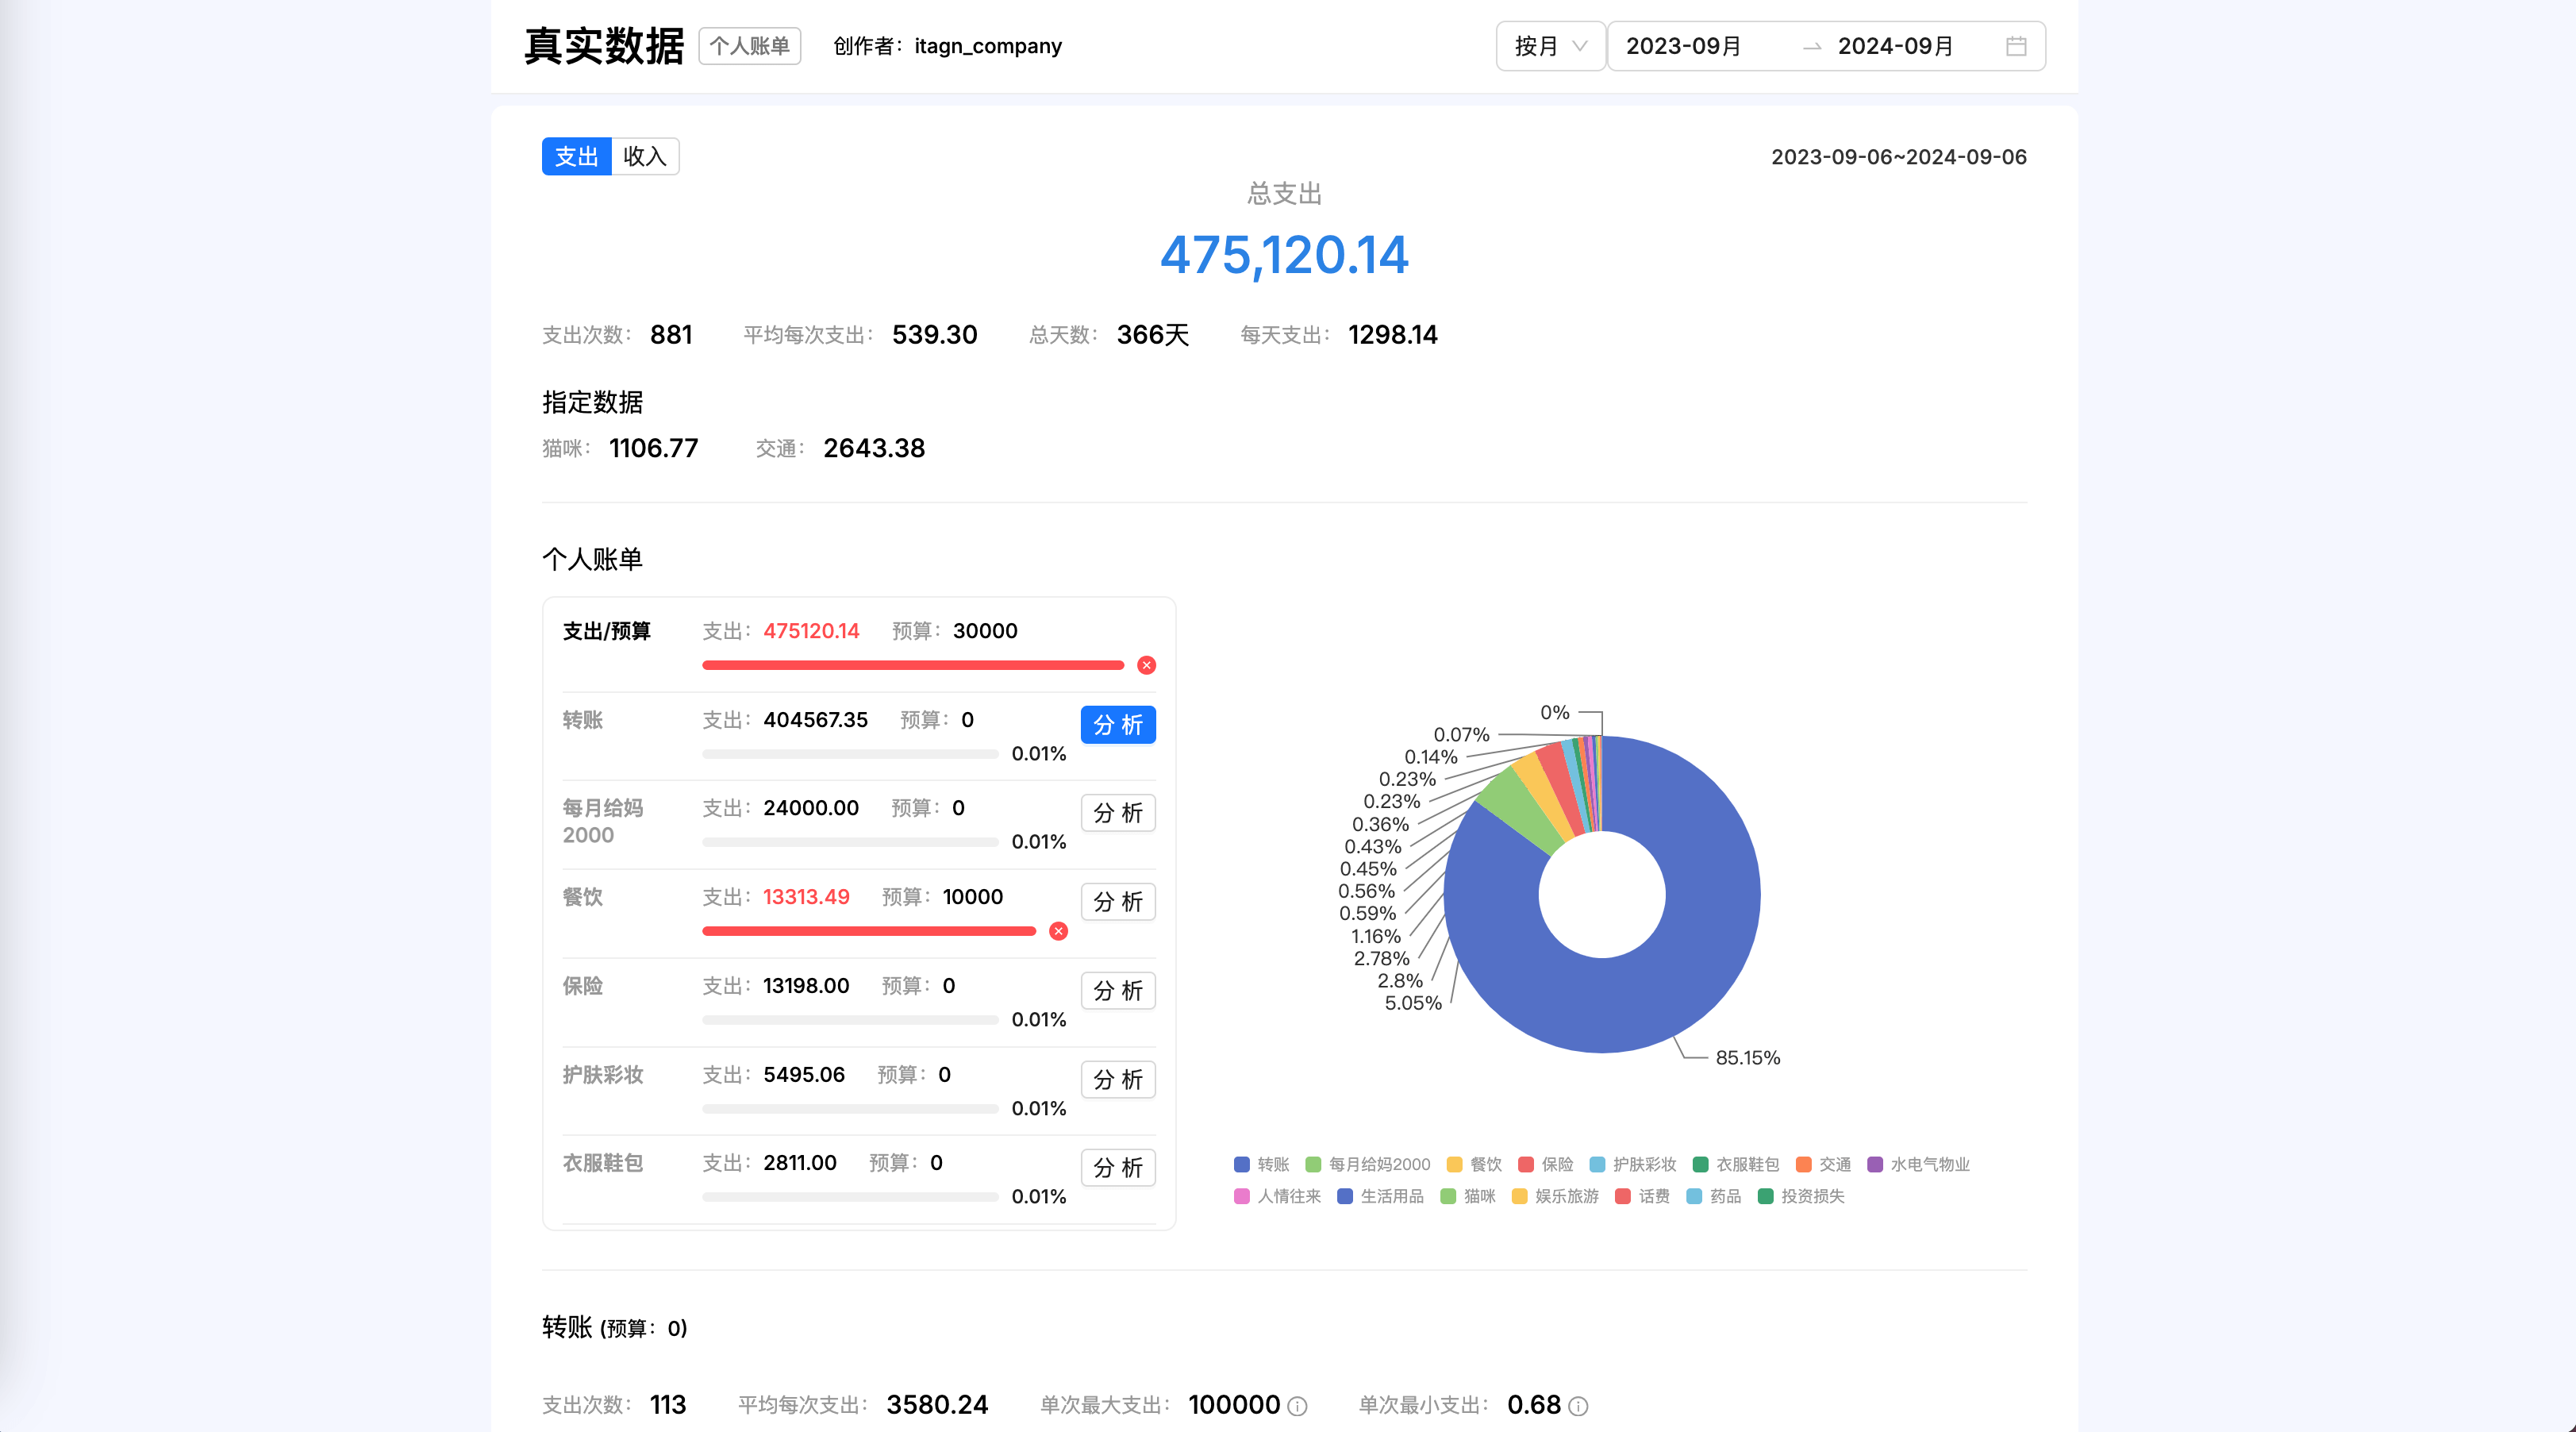Select the 支出 tab

(x=577, y=156)
